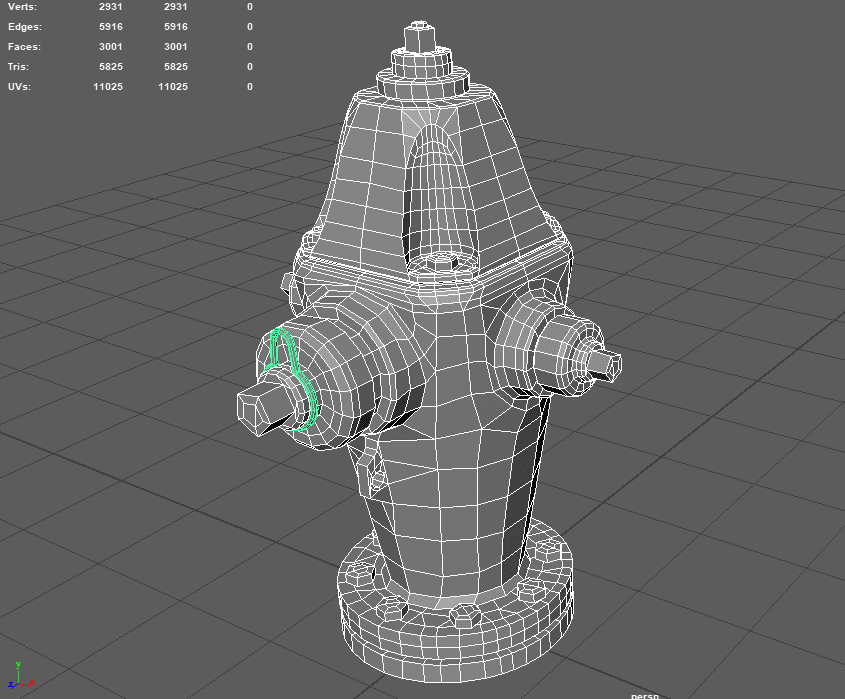Click the persp camera name label

[645, 695]
